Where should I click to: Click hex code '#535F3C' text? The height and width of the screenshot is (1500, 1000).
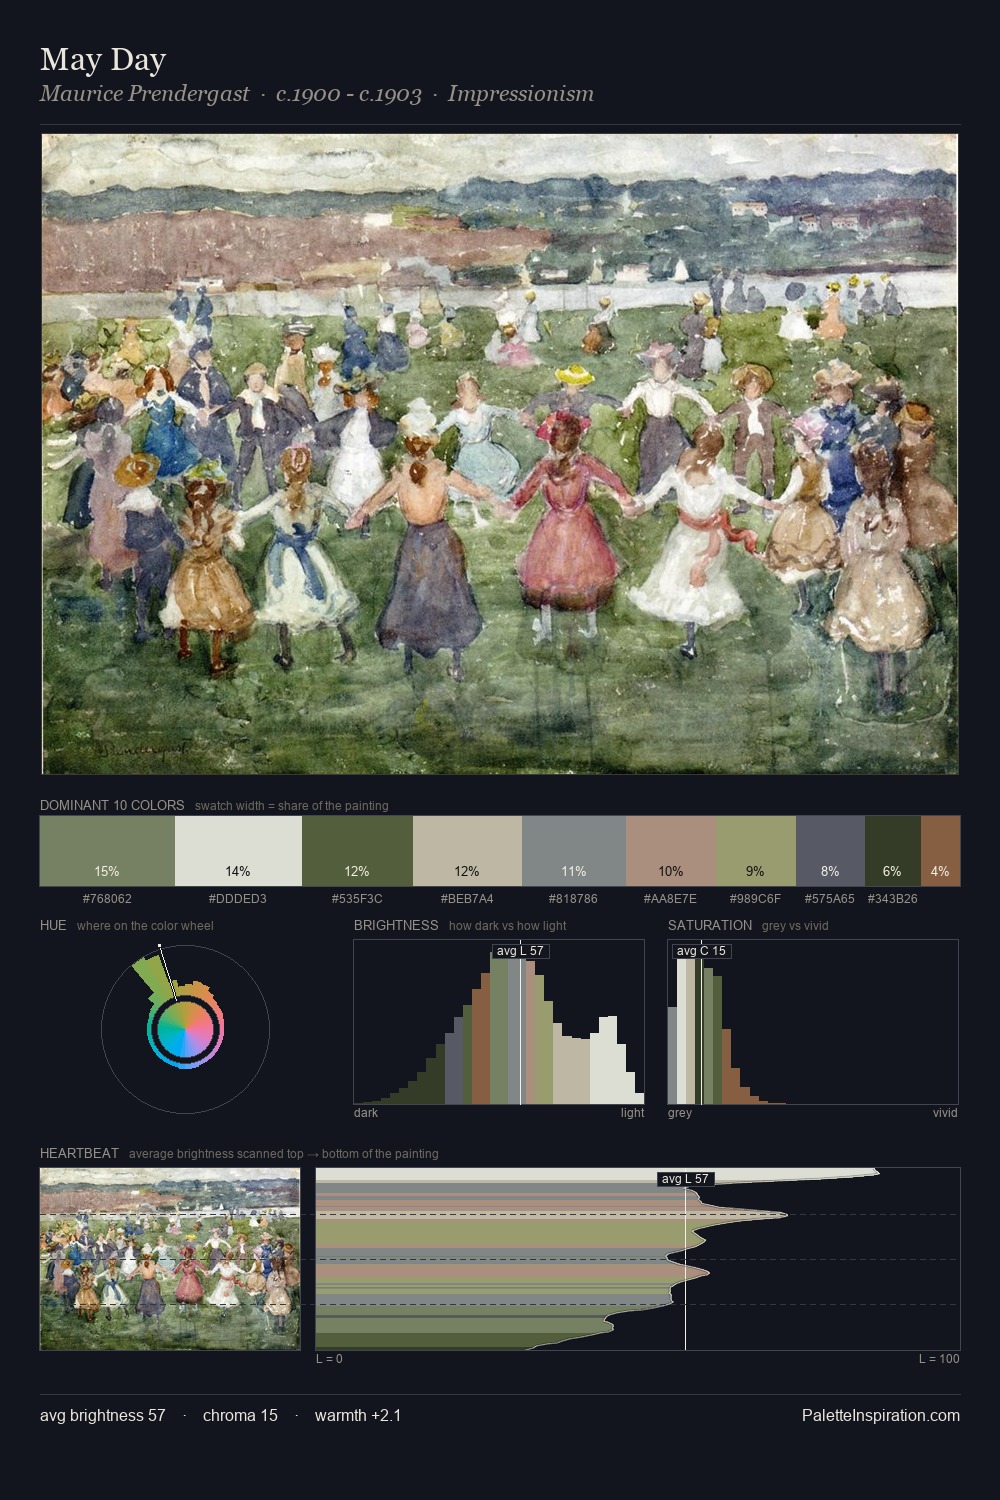click(357, 899)
